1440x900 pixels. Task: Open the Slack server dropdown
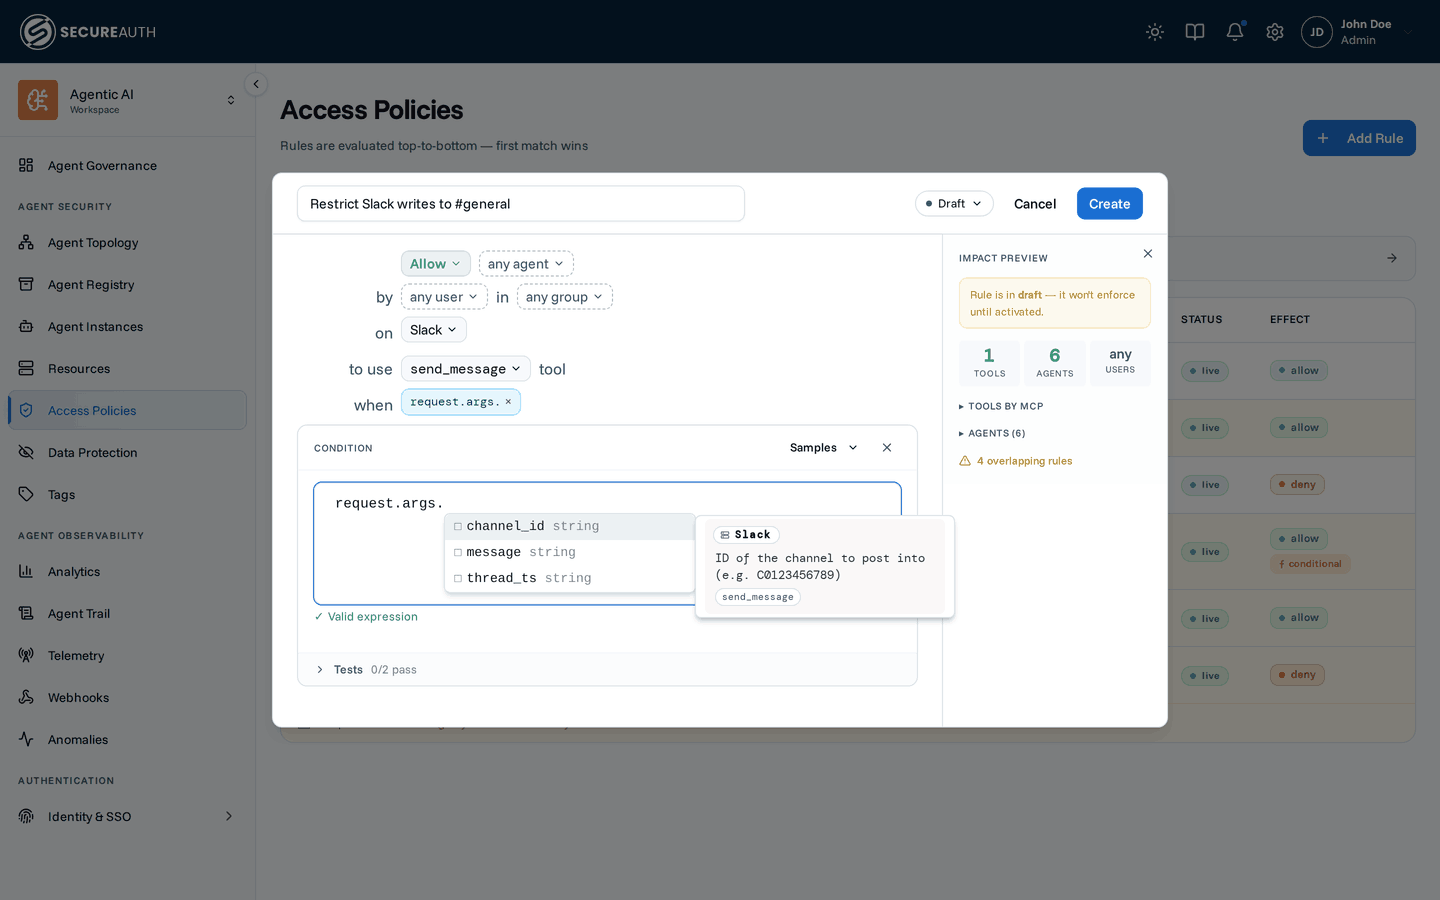(434, 330)
